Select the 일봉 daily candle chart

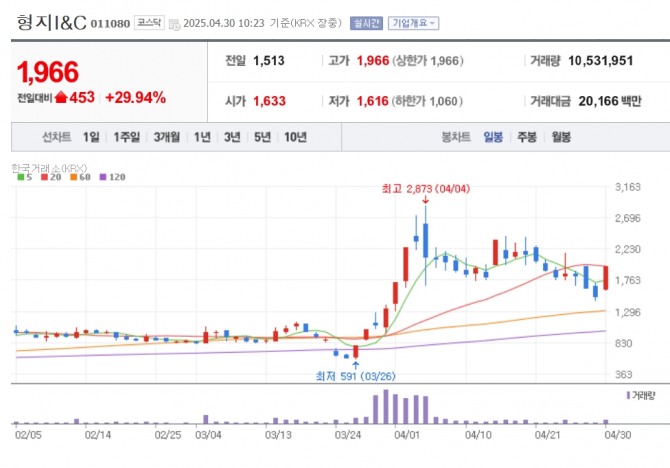tap(493, 137)
